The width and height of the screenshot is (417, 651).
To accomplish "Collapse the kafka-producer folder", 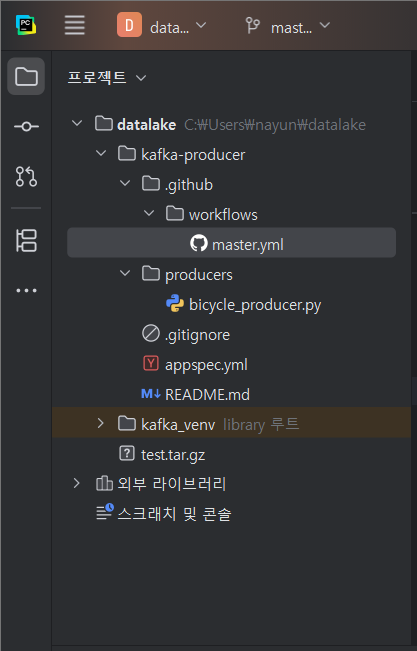I will tap(101, 153).
